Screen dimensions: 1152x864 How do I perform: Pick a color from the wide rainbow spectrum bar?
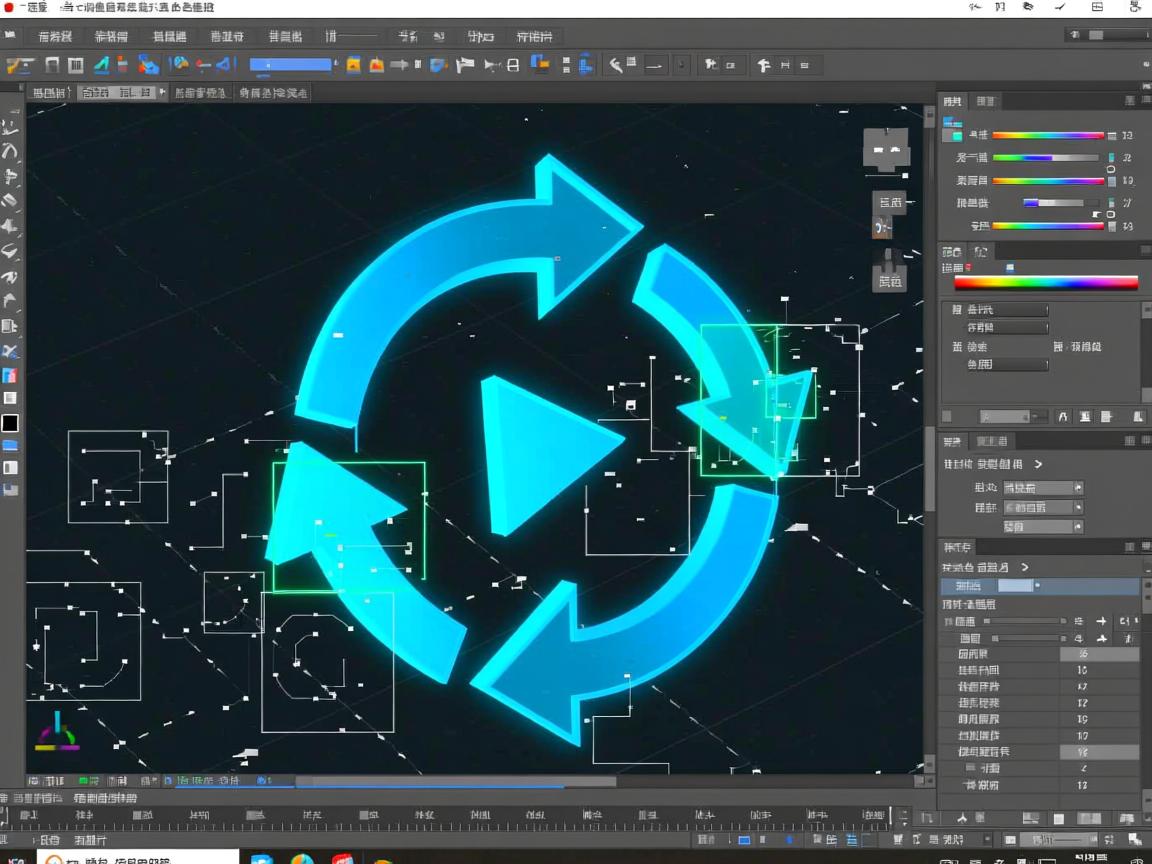pos(1046,283)
